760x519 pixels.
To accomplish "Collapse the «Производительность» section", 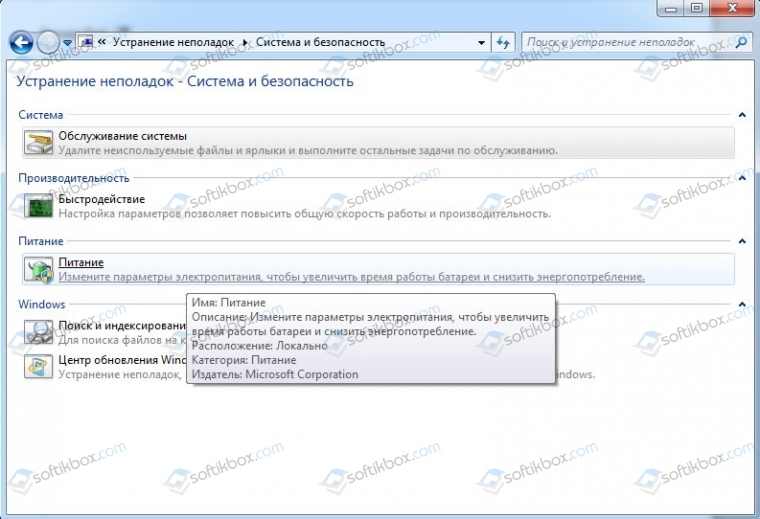I will [x=742, y=178].
